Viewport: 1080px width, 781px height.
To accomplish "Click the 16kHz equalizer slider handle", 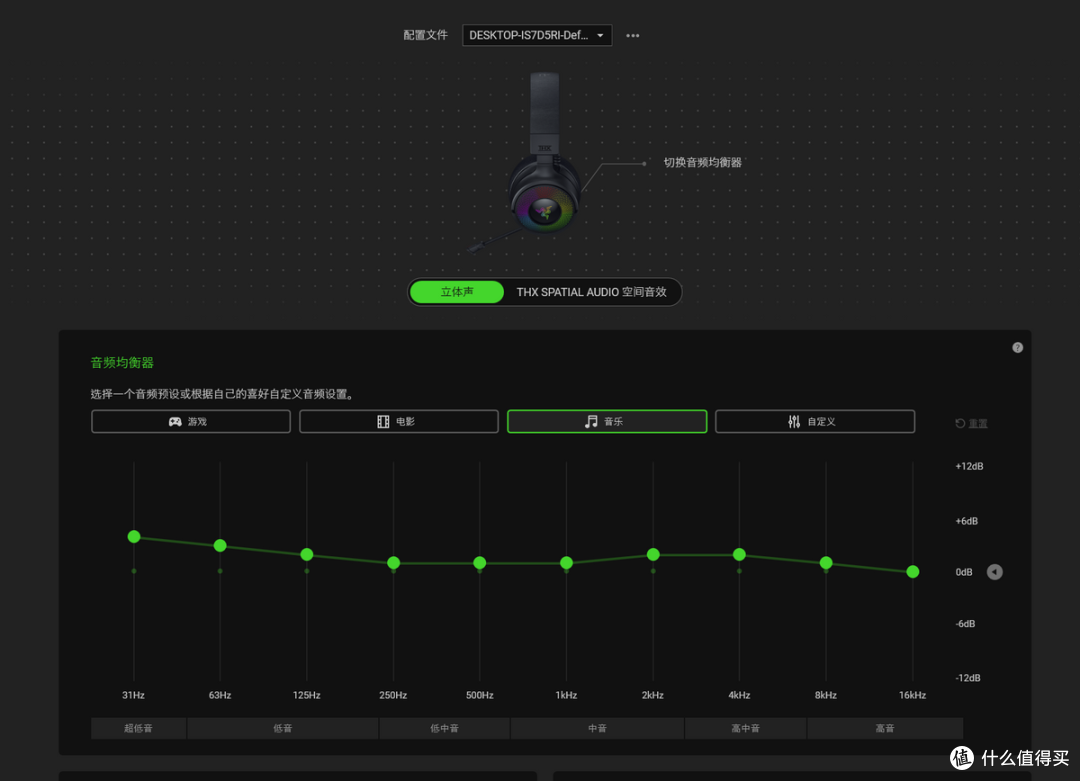I will click(913, 572).
